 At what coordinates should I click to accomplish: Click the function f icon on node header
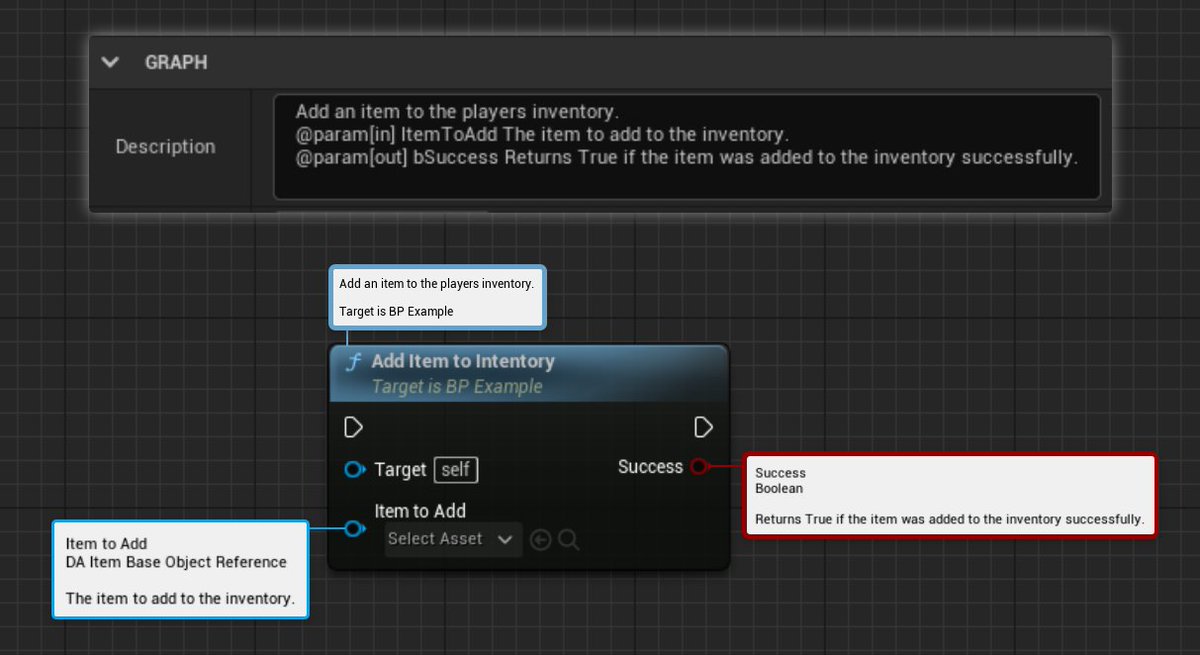point(352,362)
